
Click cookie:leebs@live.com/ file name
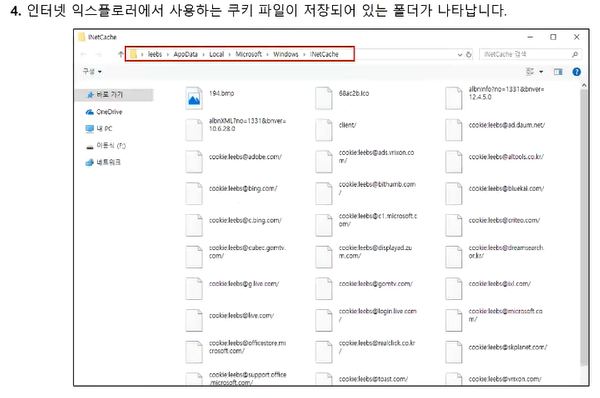[x=241, y=315]
